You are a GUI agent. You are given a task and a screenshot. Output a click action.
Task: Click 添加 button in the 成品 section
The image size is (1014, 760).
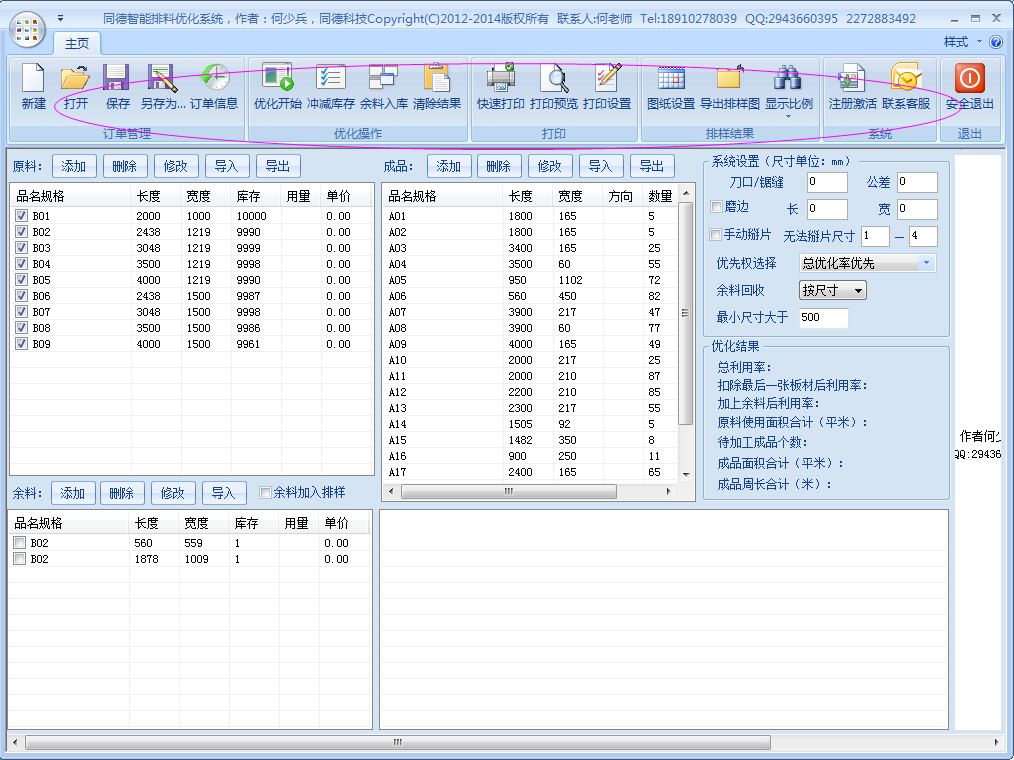pos(448,166)
